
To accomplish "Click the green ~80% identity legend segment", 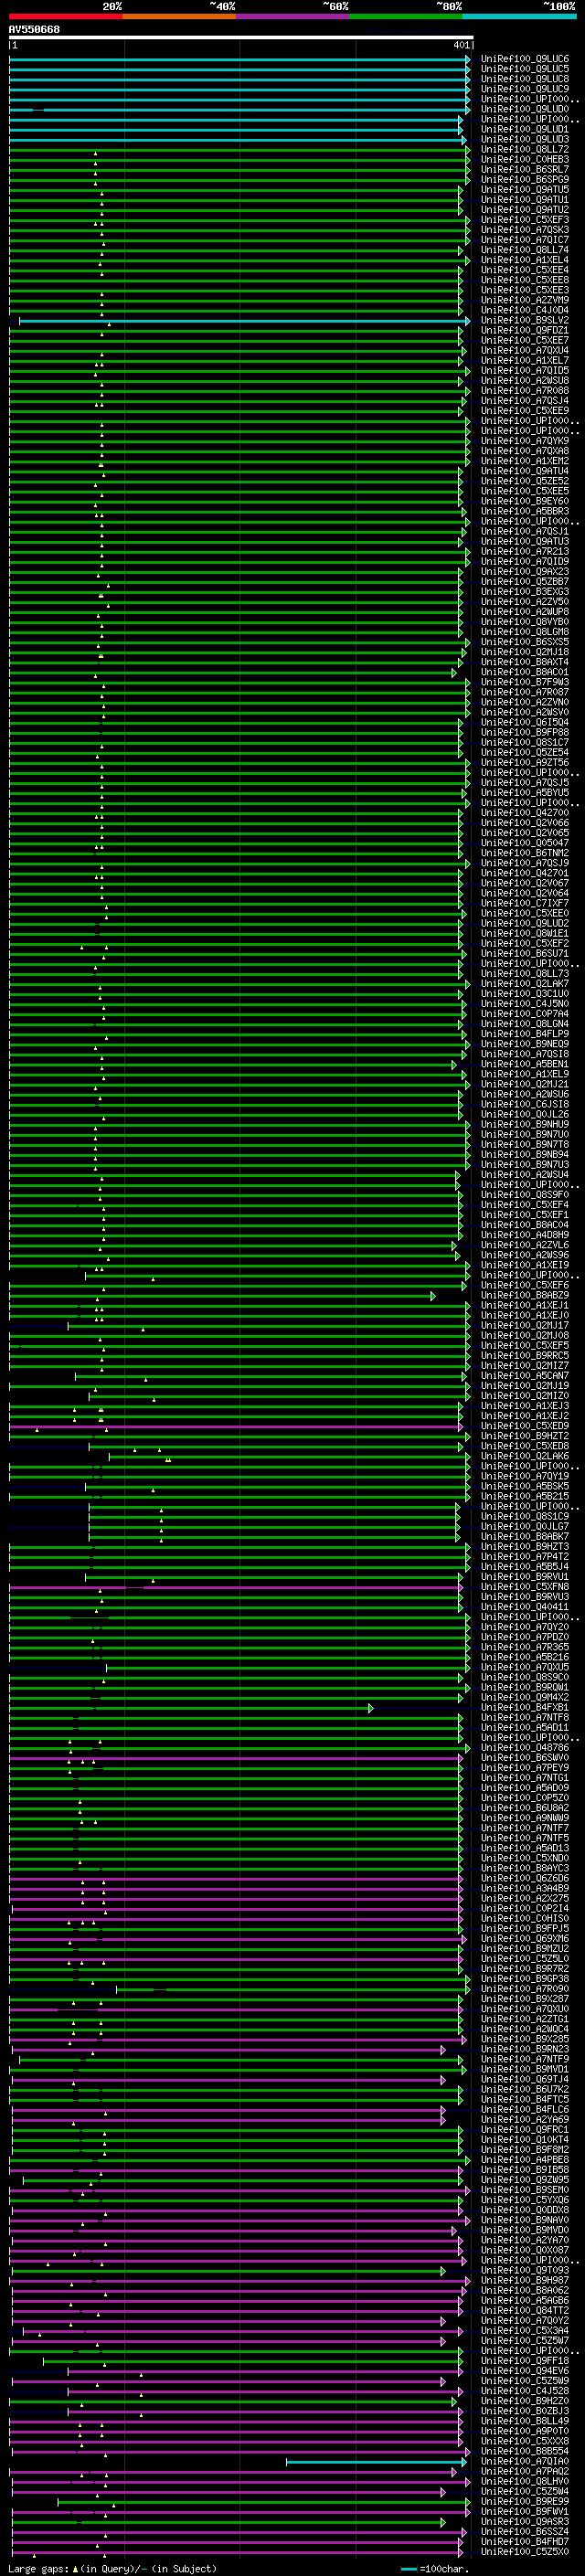I will pos(406,16).
